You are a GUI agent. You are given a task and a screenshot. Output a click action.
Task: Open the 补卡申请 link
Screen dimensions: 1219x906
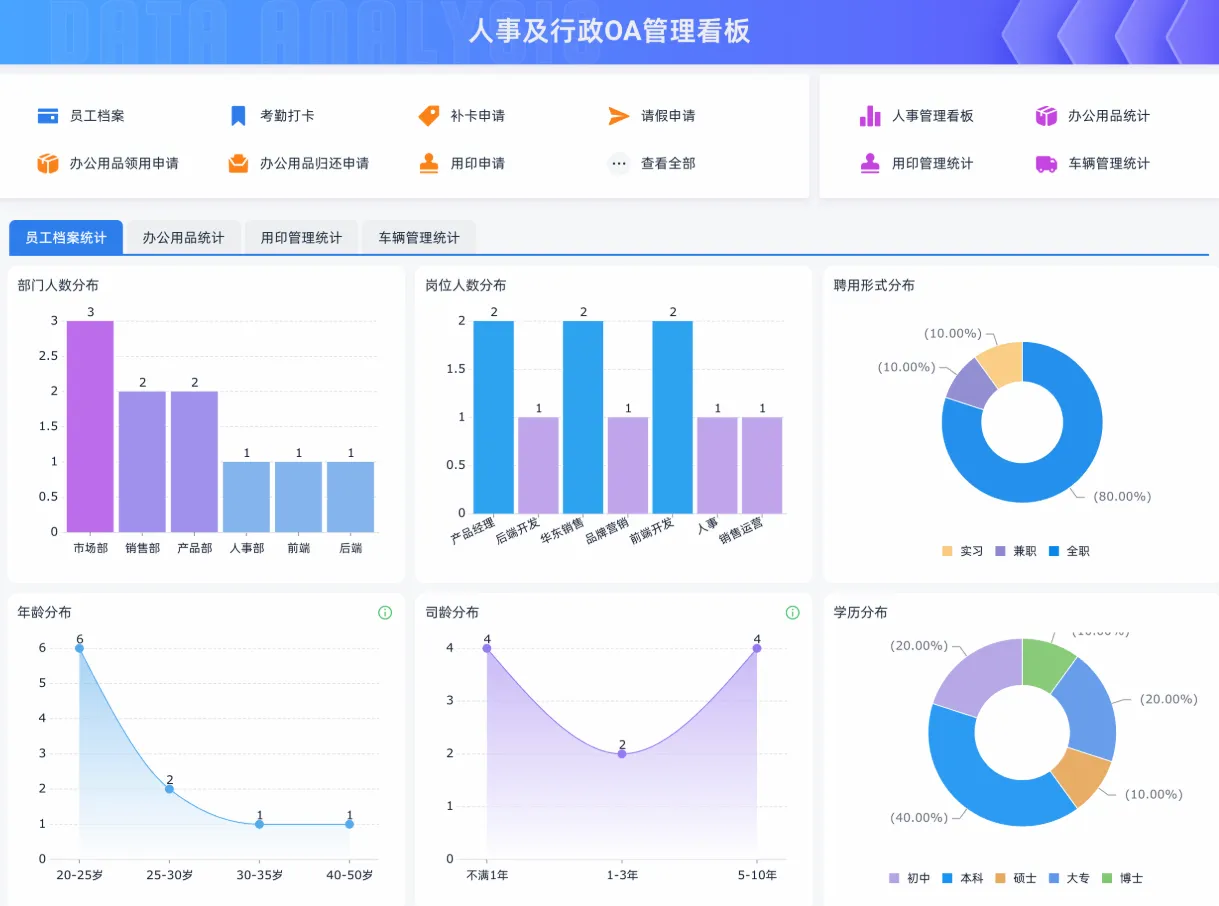[x=478, y=116]
